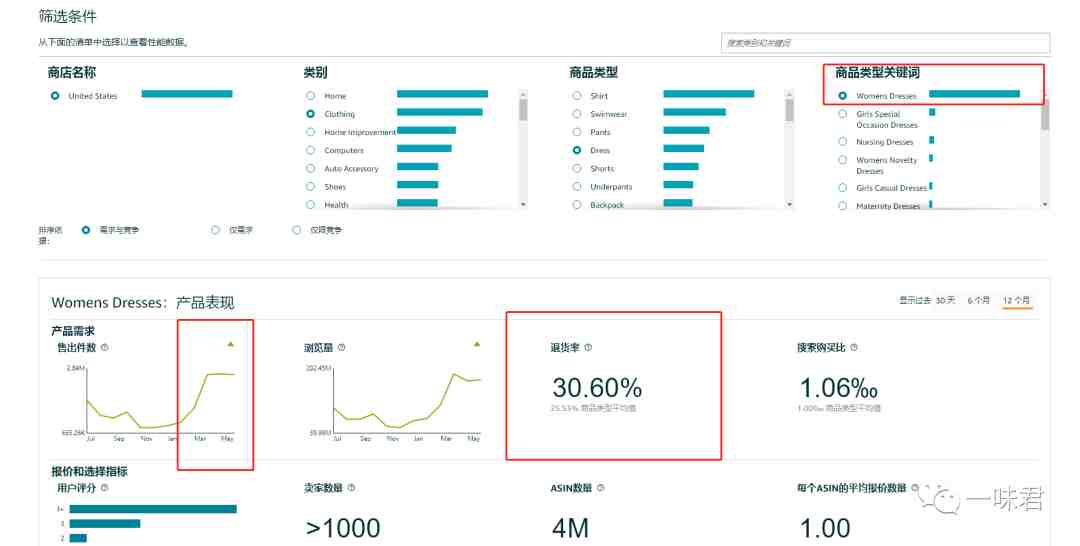Viewport: 1080px width, 546px height.
Task: Sort by 需求与竞争 option
Action: (x=86, y=230)
